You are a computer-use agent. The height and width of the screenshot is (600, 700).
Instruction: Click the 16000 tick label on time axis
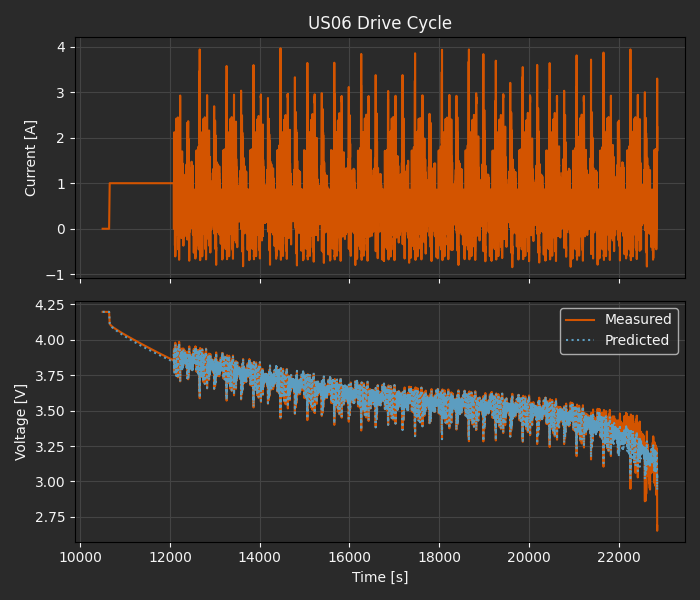click(349, 556)
